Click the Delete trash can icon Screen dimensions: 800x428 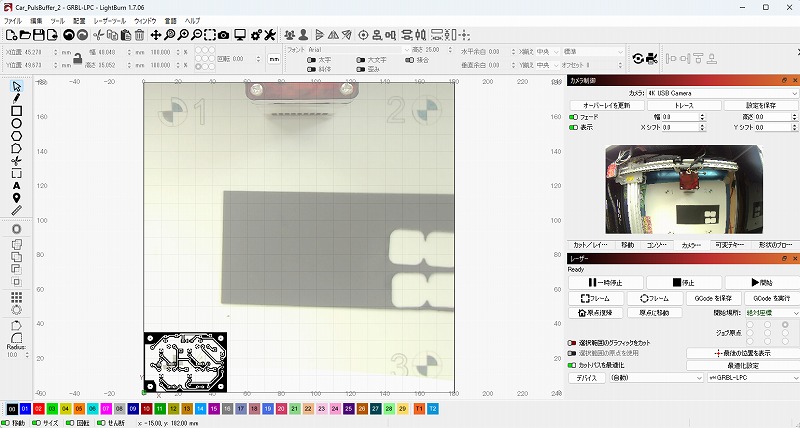[139, 35]
